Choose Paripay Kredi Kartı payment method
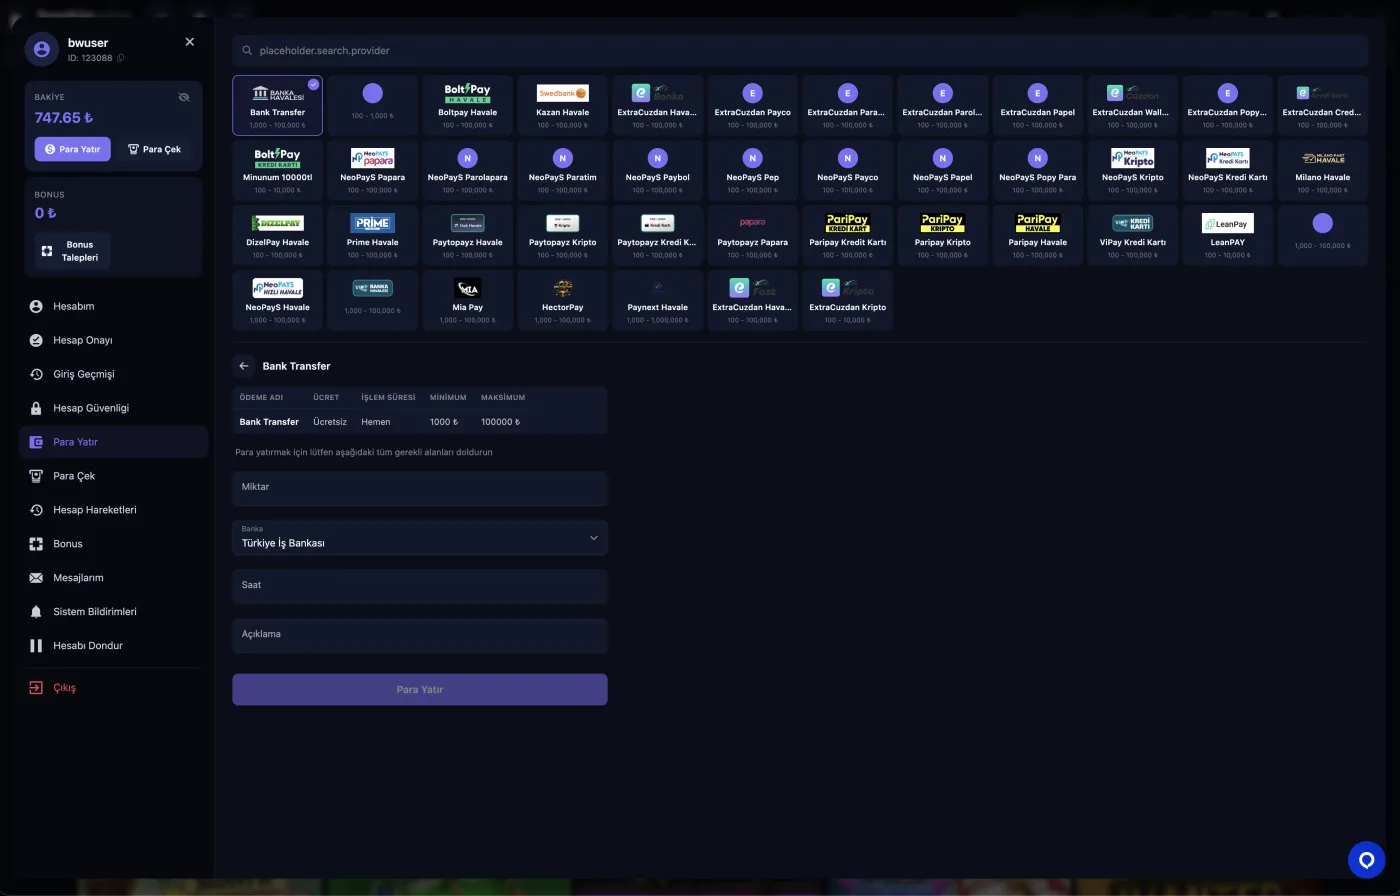The width and height of the screenshot is (1400, 896). 847,234
